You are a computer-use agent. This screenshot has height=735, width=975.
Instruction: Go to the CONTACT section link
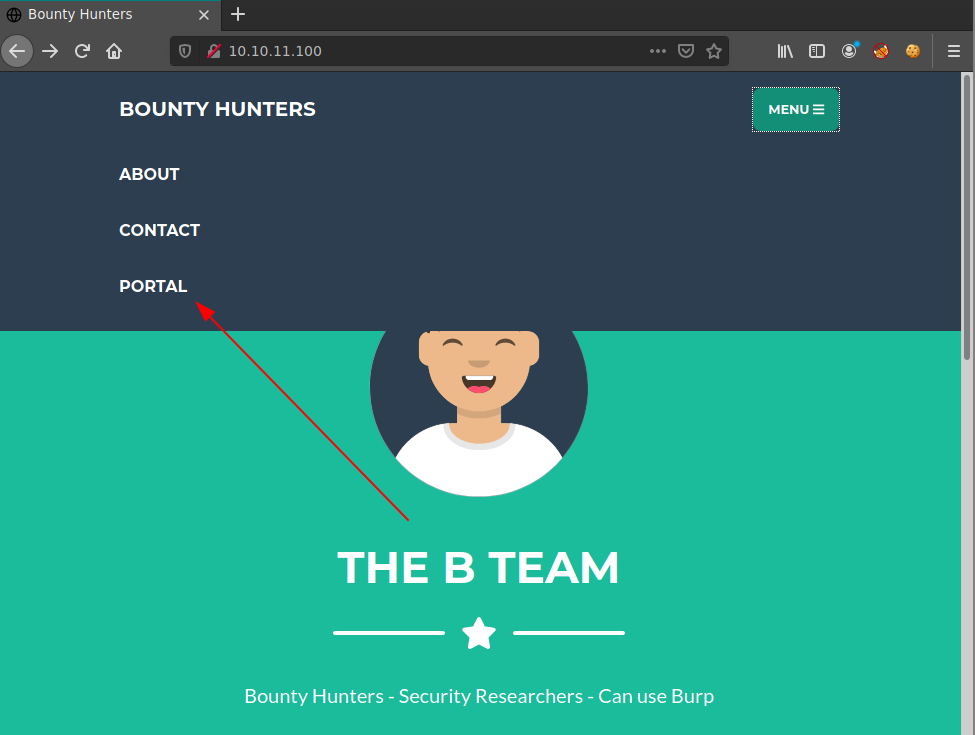point(159,230)
